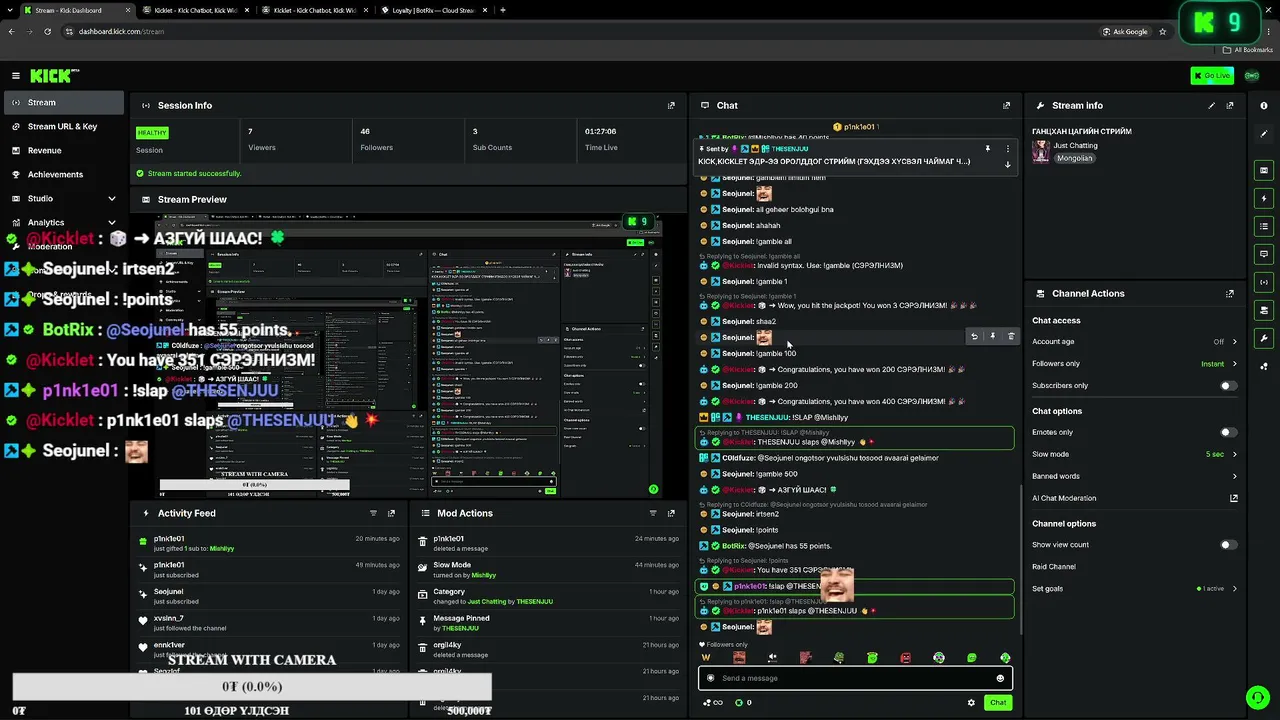Expand the Studio sidebar section

click(114, 199)
